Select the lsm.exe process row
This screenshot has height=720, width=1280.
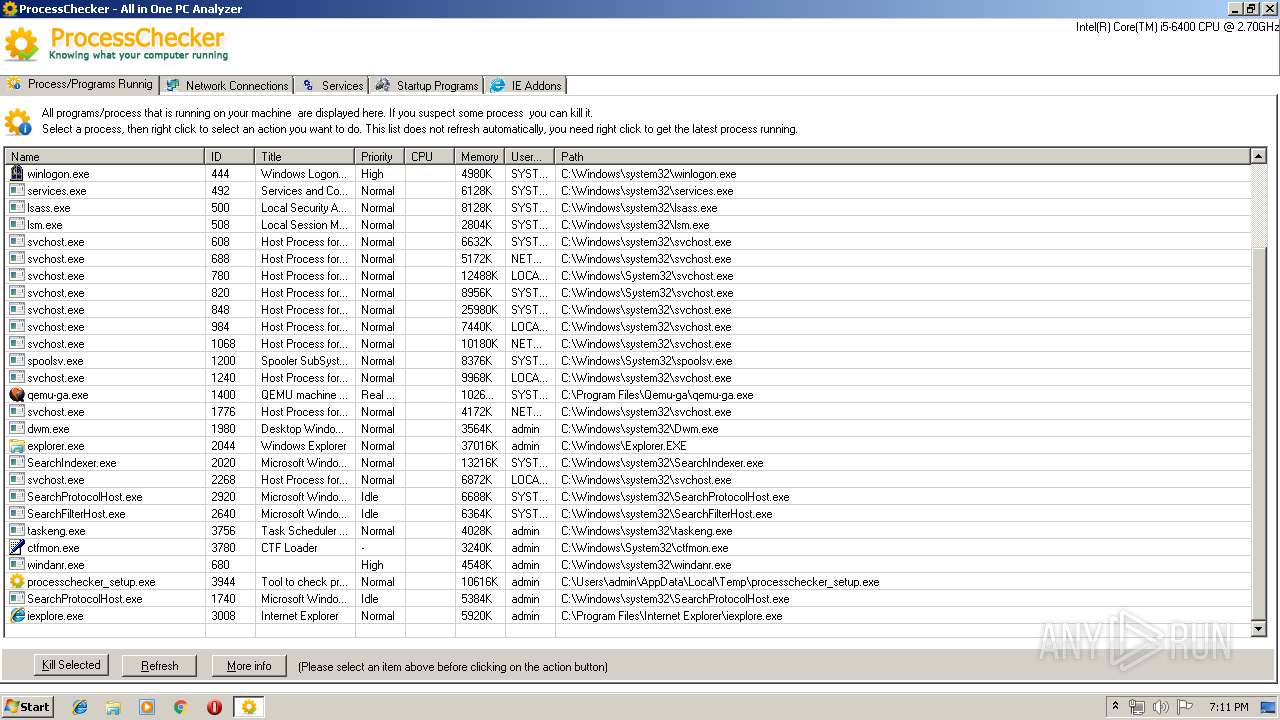(x=627, y=225)
